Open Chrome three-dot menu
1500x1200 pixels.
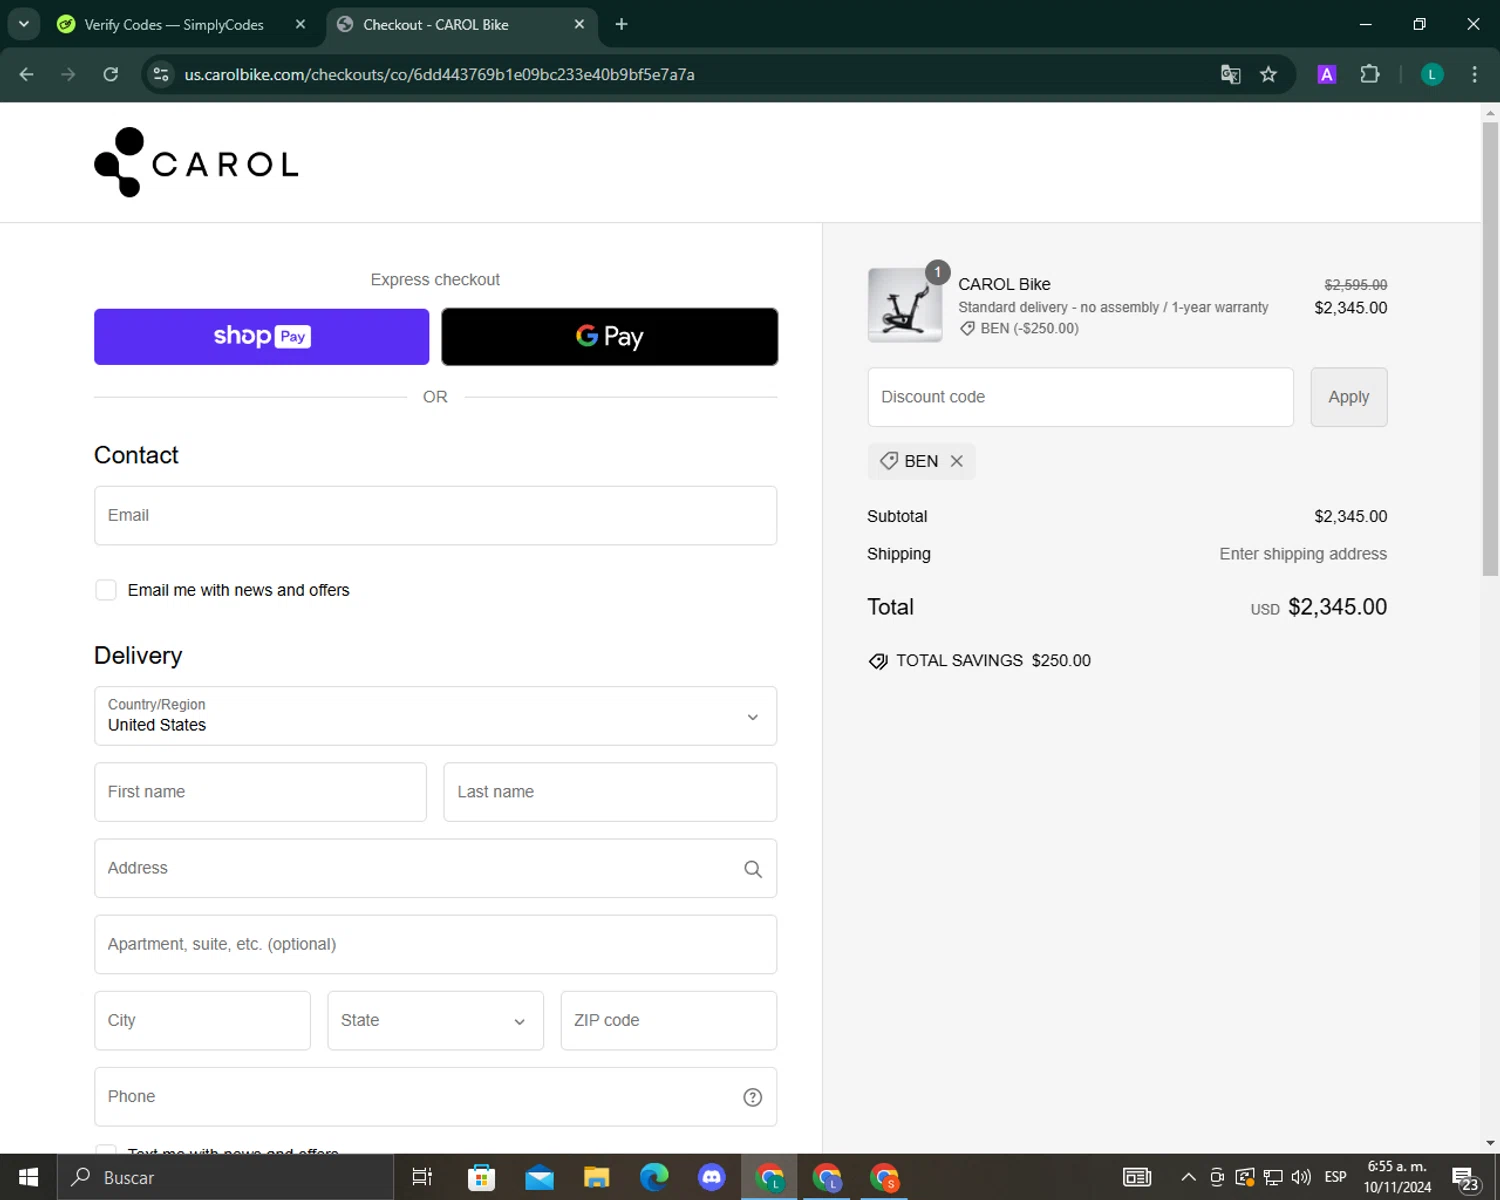(x=1474, y=74)
